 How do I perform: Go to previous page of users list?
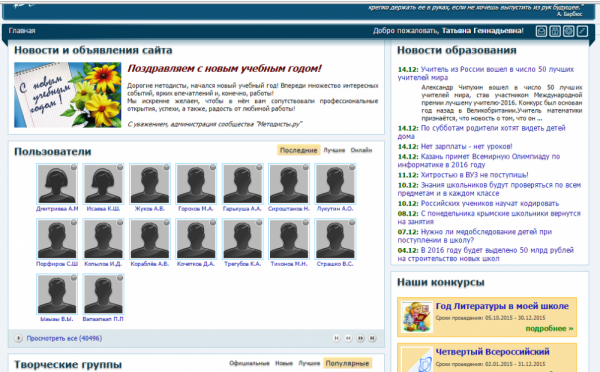[348, 338]
